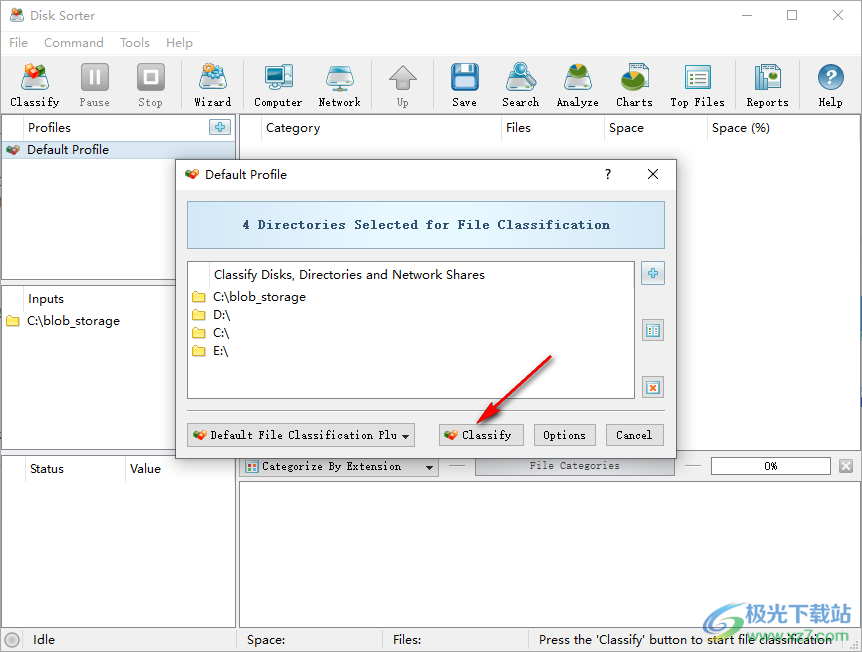Click the 'Space:' status bar entry

tap(266, 640)
